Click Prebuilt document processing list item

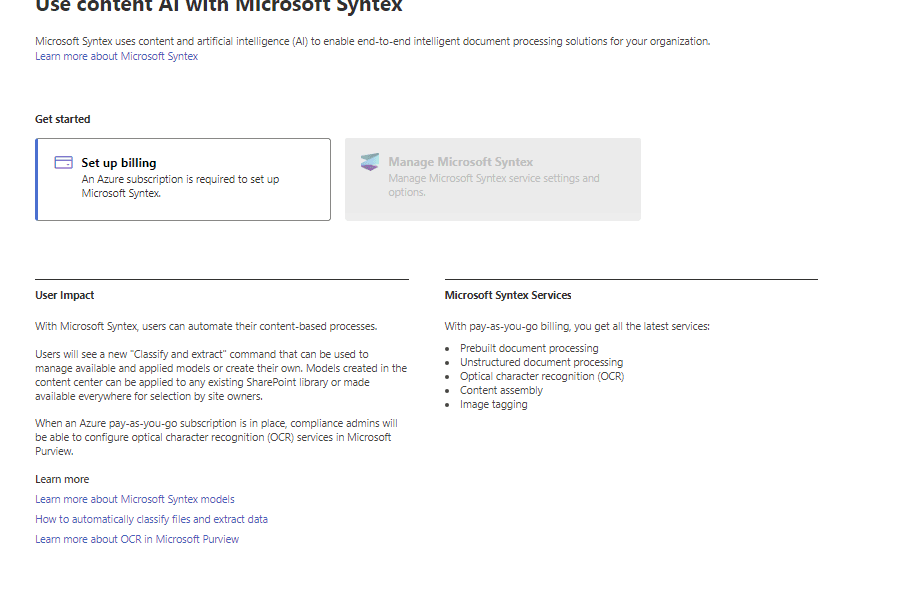(529, 348)
